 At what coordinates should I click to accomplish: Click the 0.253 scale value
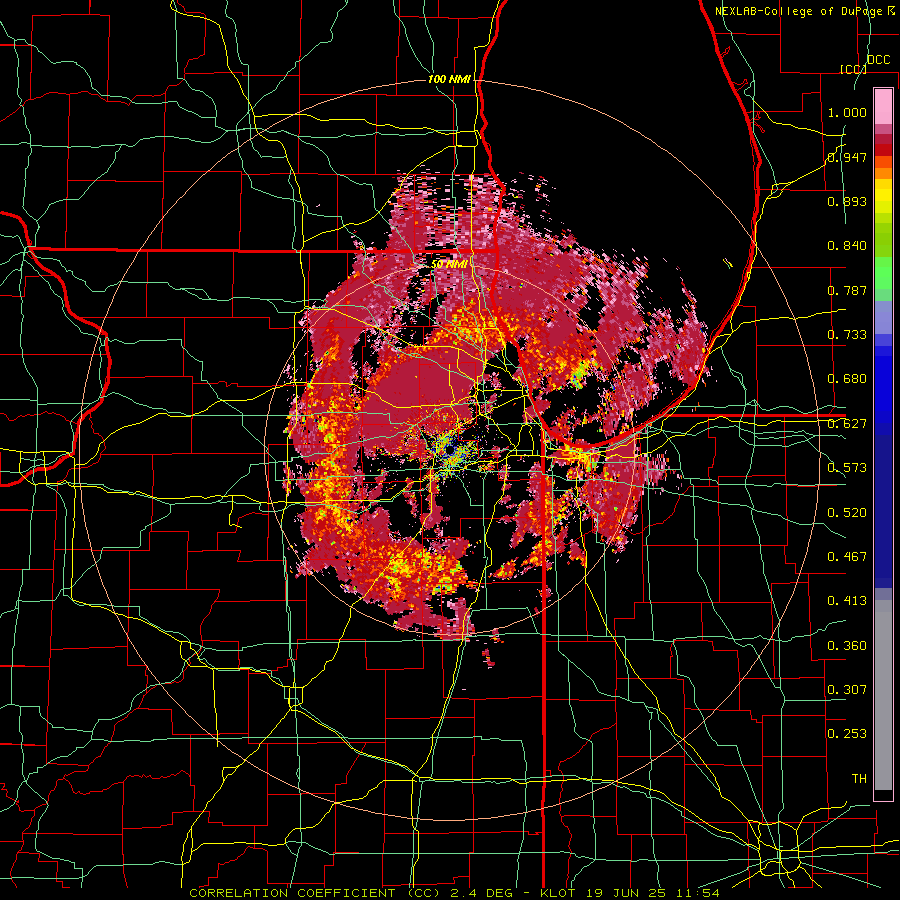point(847,734)
